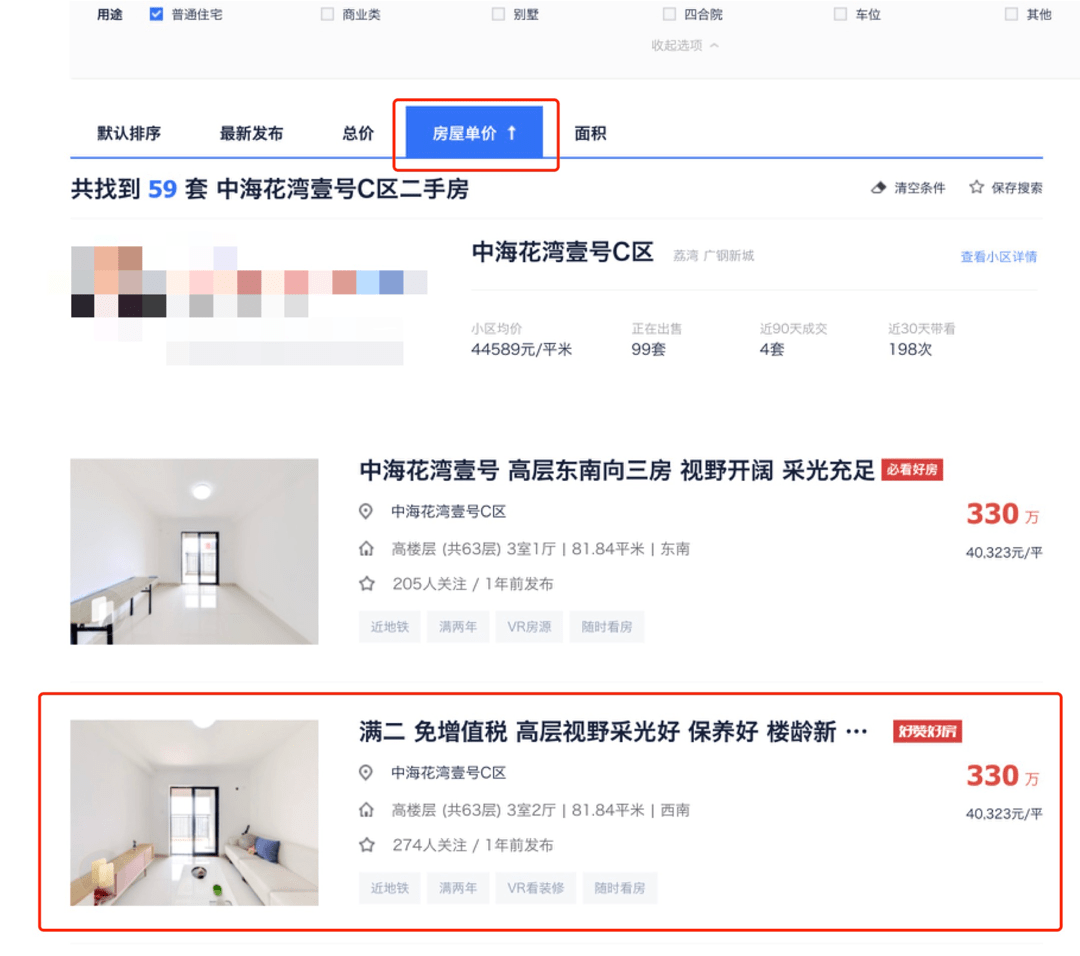
Task: Click the VR看装修 tag
Action: [536, 888]
